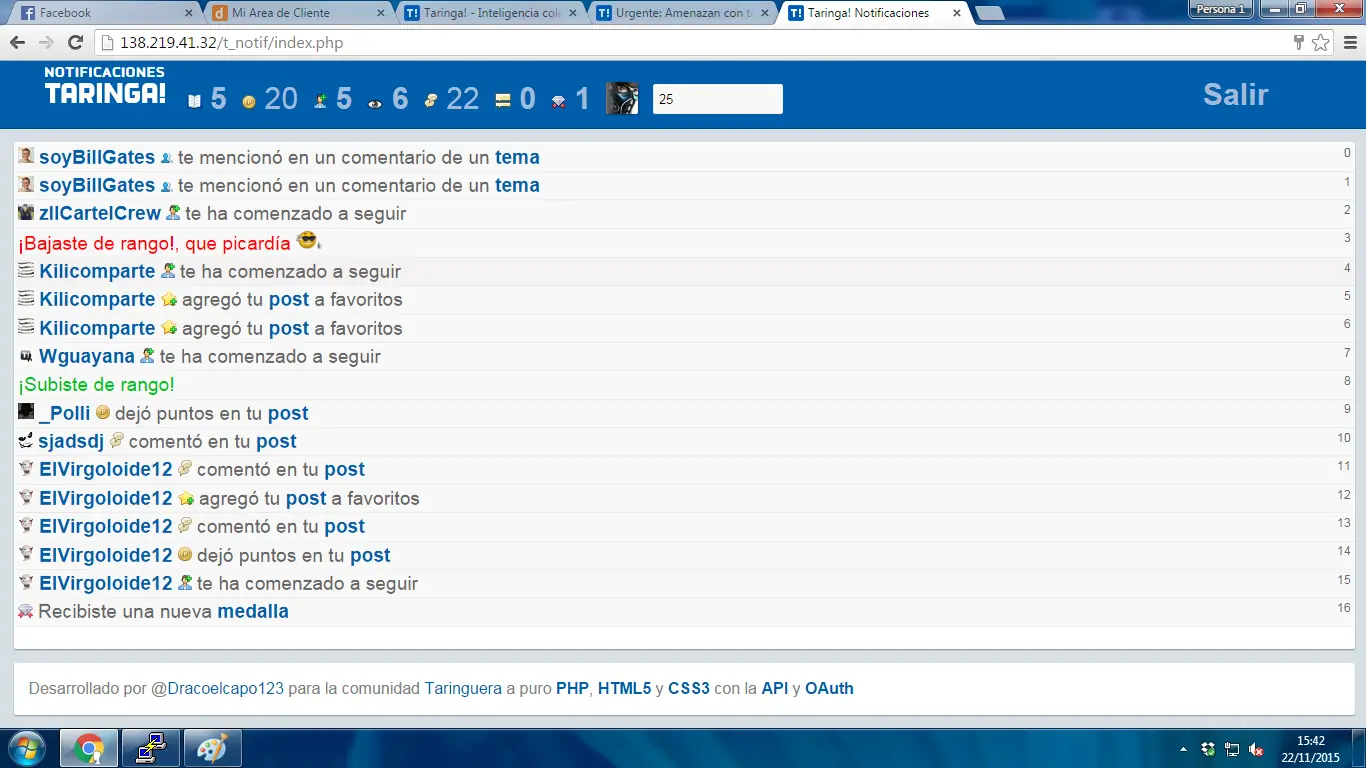This screenshot has width=1366, height=768.
Task: Open the Windows Start menu
Action: 25,748
